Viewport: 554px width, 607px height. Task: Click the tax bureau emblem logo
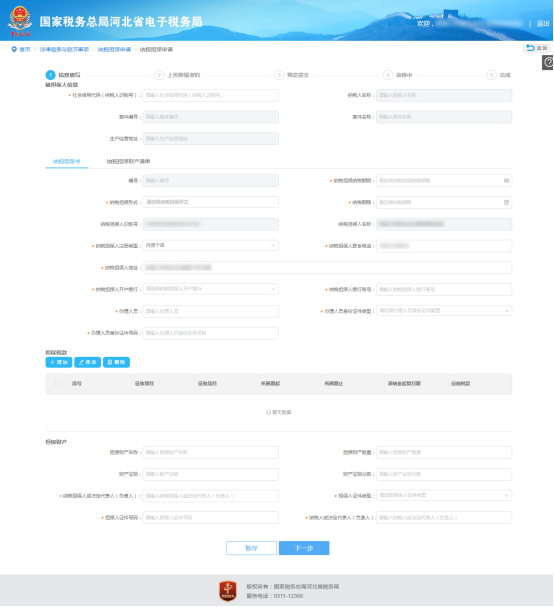[19, 21]
